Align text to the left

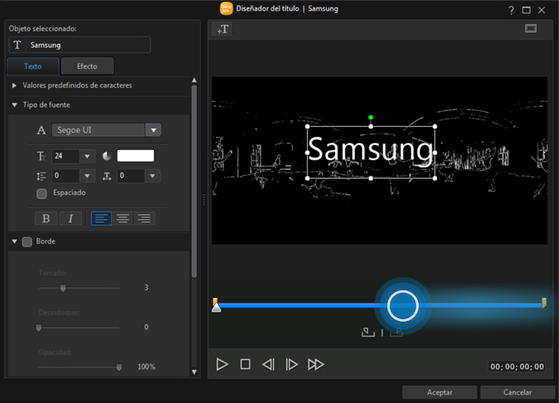coord(102,218)
